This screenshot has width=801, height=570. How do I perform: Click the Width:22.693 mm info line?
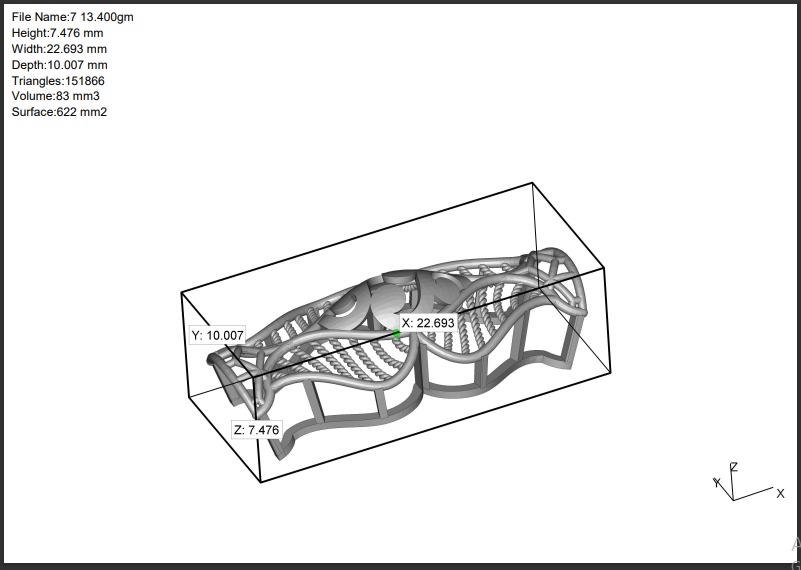coord(59,49)
